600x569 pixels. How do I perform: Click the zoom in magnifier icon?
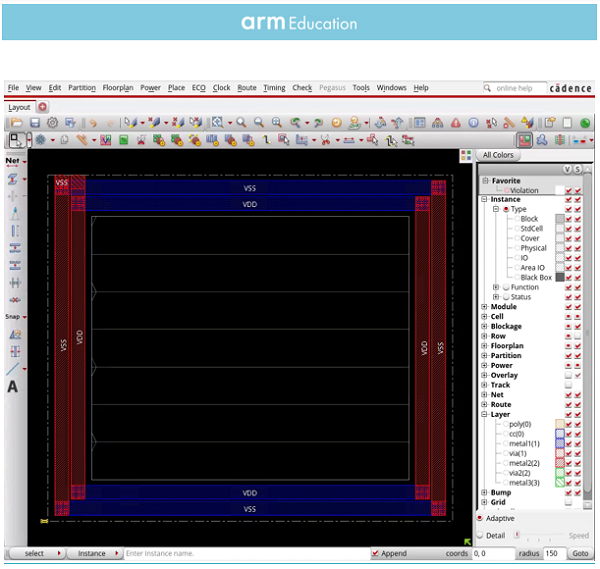241,122
